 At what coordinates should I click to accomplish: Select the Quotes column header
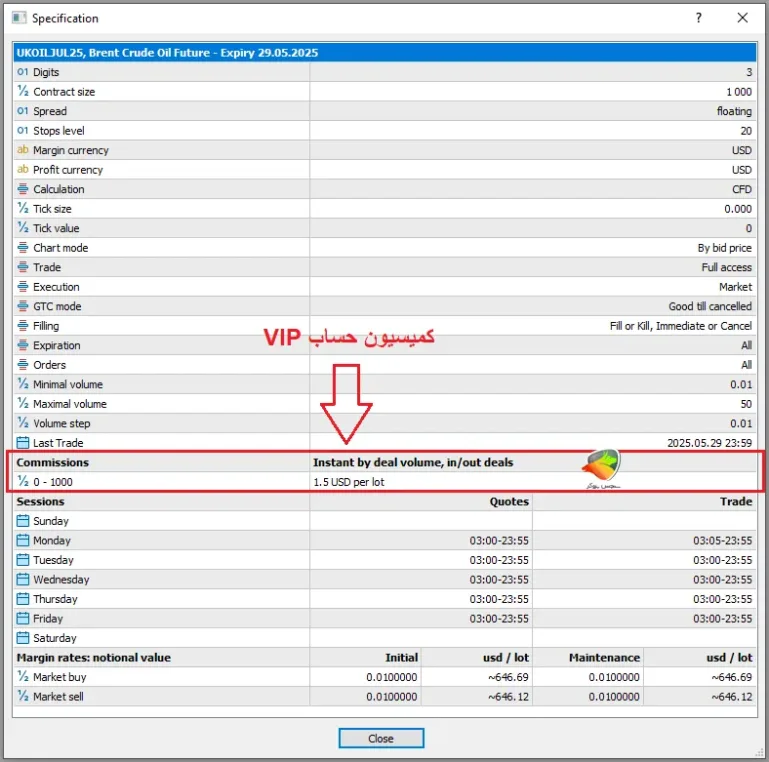[x=509, y=501]
